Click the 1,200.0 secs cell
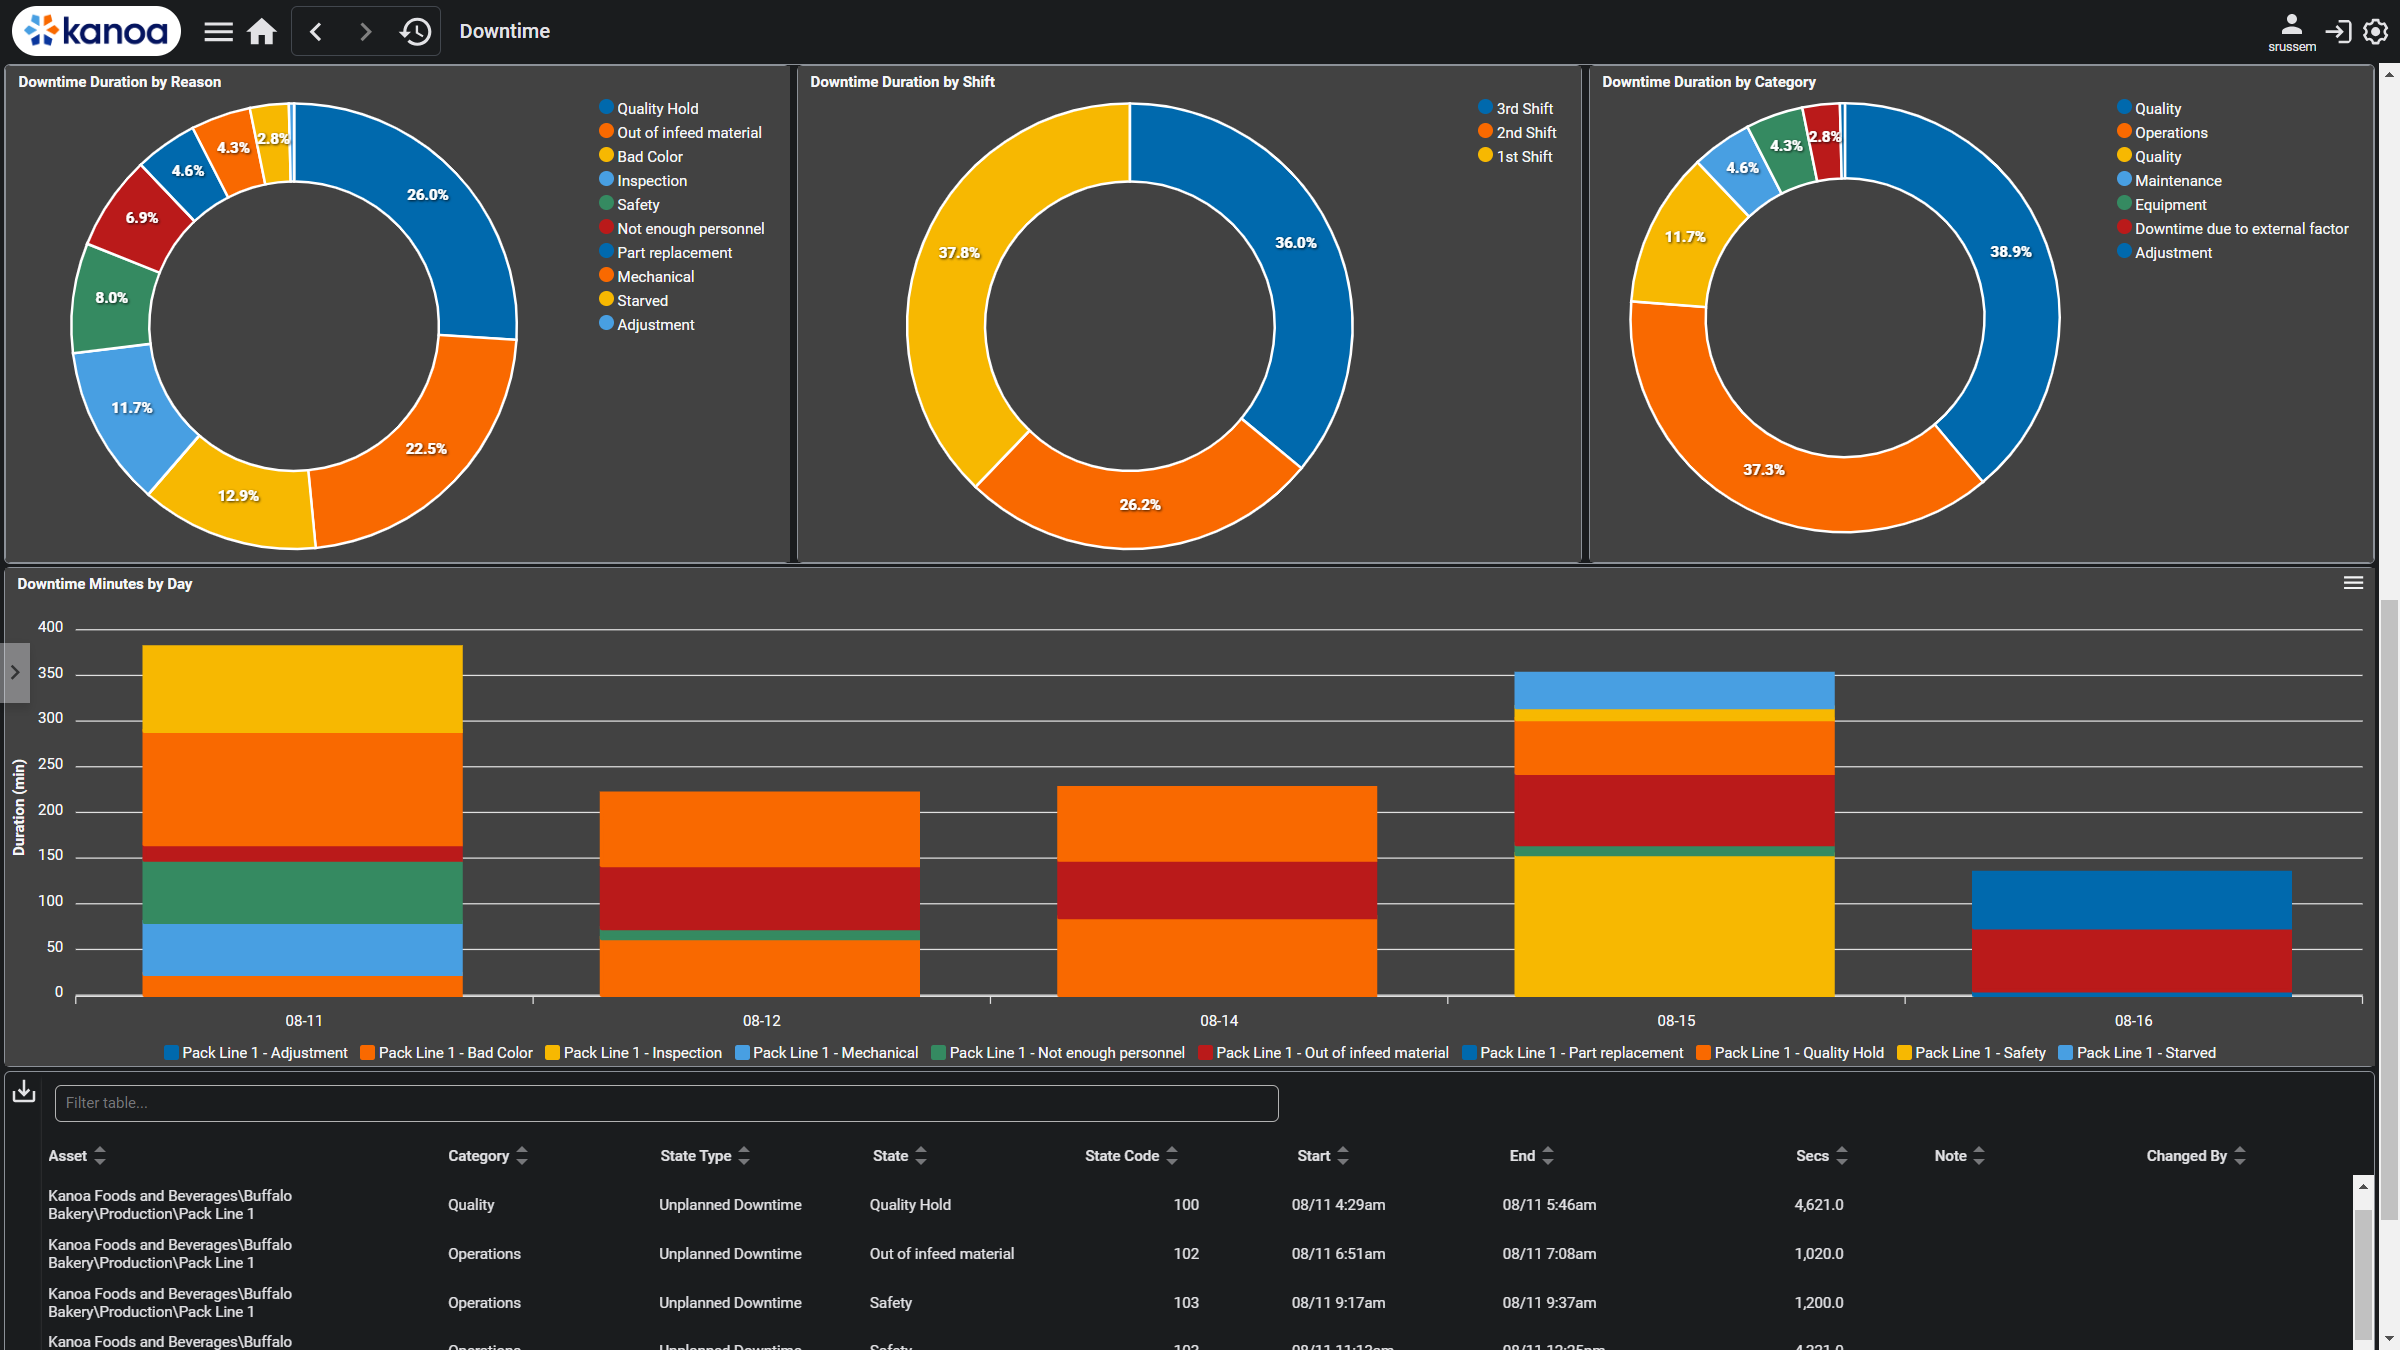This screenshot has height=1350, width=2400. (1819, 1303)
